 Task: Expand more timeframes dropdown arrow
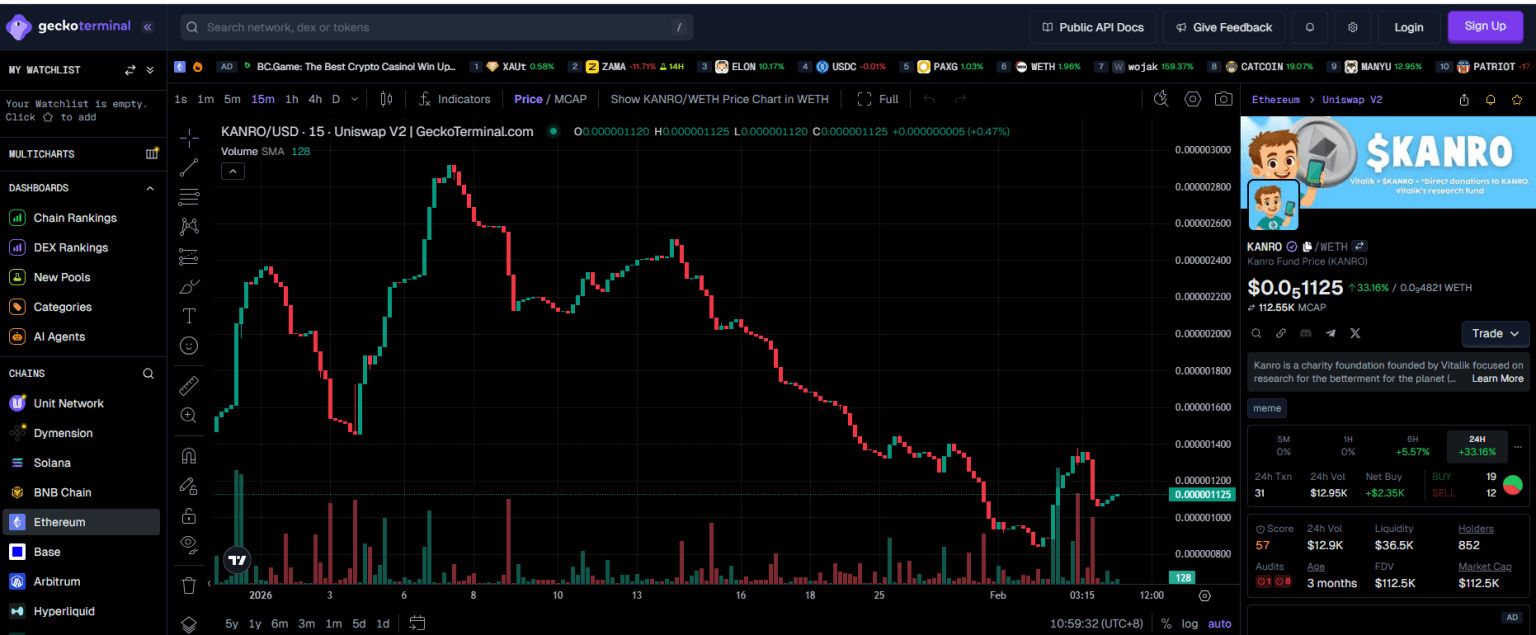354,99
